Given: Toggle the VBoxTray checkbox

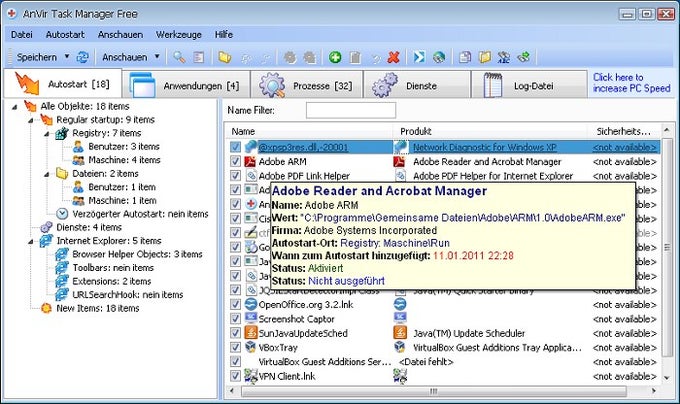Looking at the screenshot, I should [x=235, y=347].
